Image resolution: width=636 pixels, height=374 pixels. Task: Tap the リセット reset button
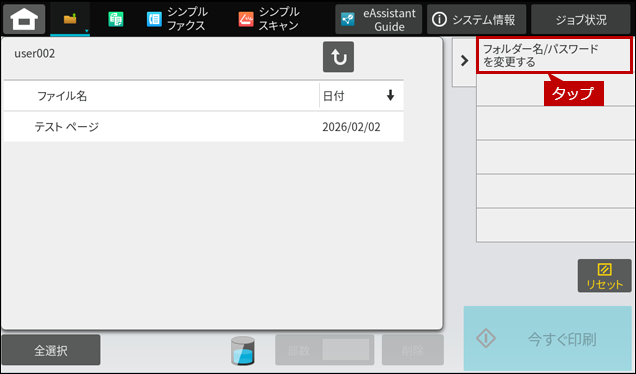604,276
